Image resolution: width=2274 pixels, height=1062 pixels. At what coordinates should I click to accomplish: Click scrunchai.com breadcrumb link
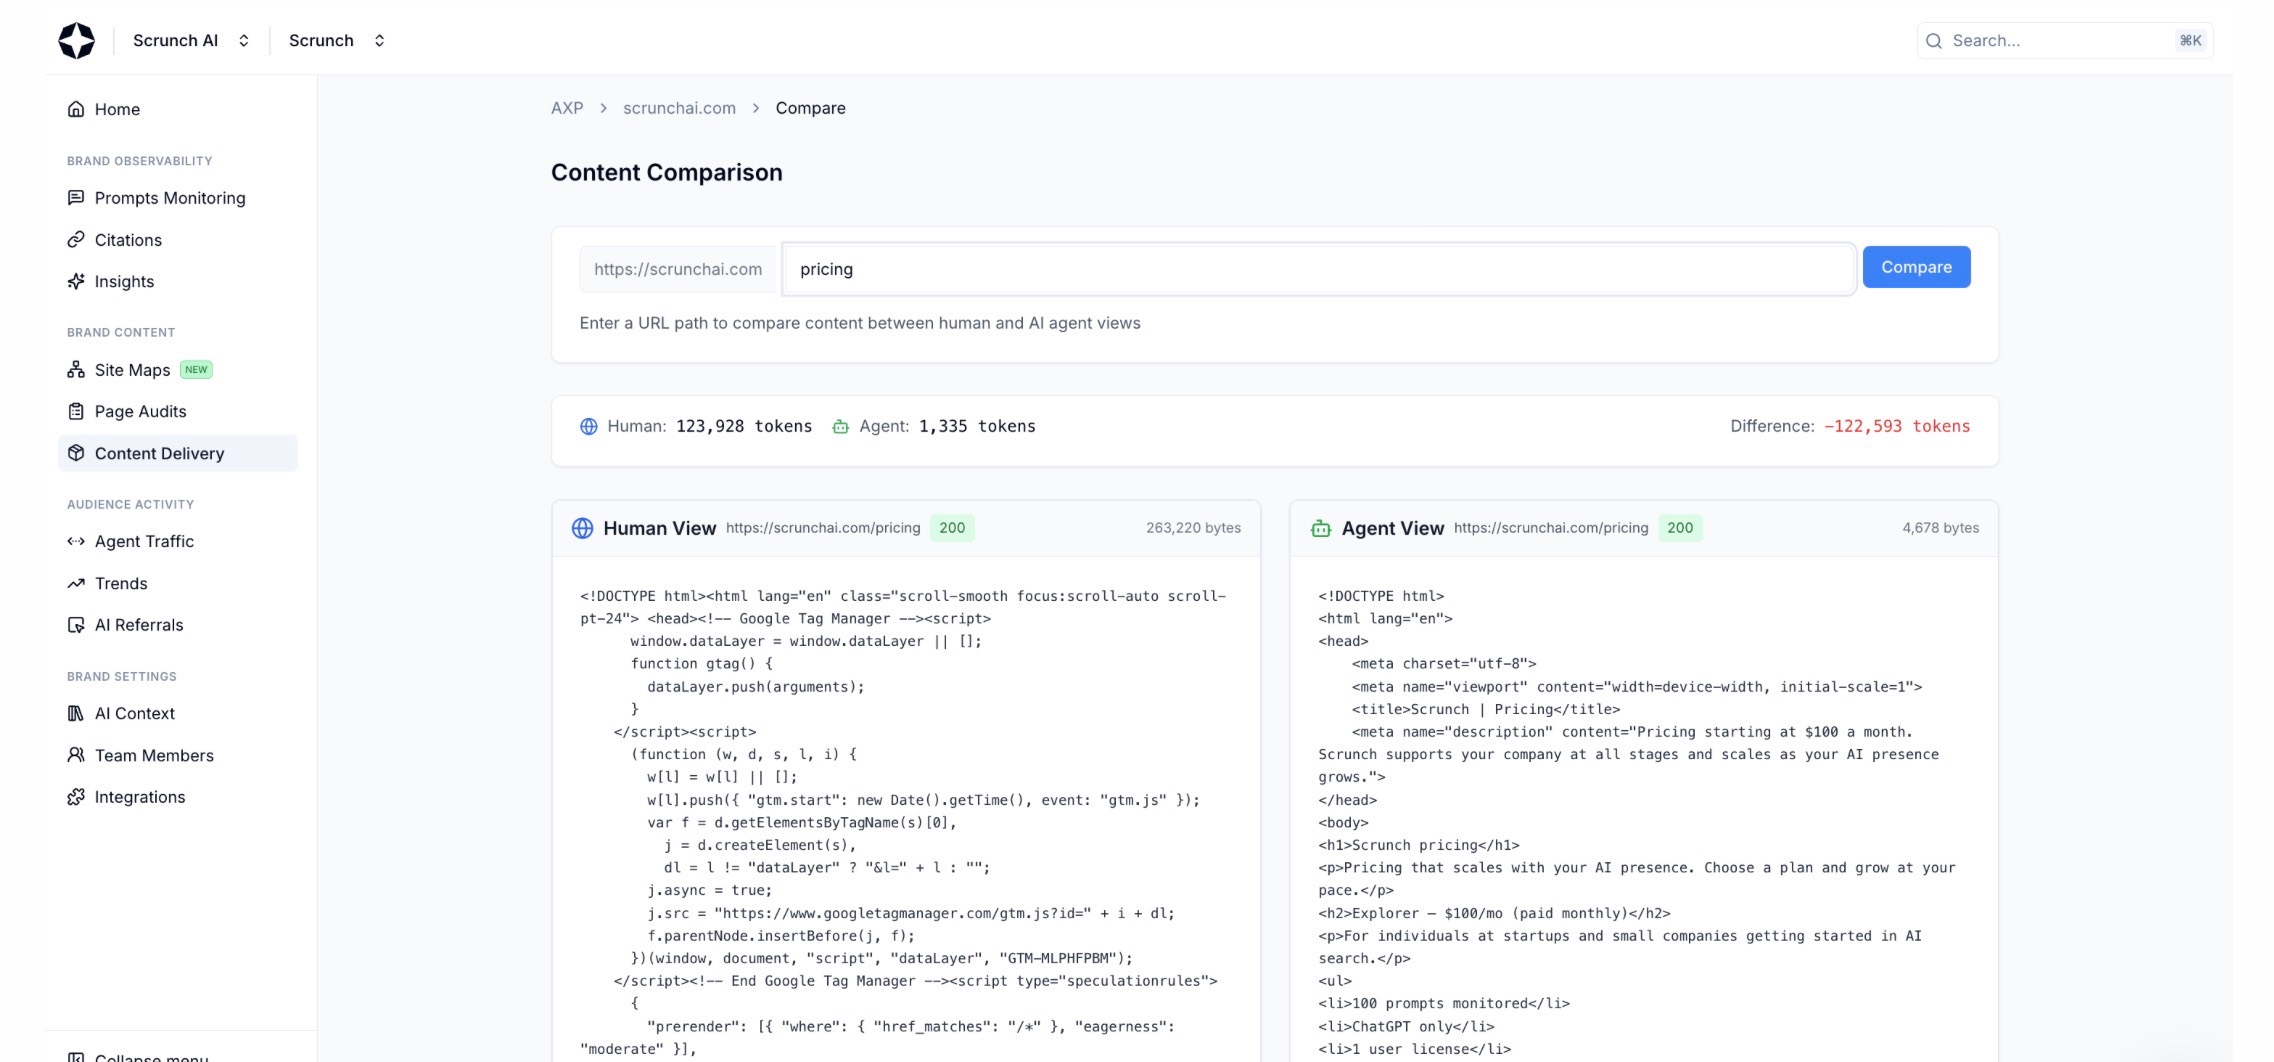(679, 108)
